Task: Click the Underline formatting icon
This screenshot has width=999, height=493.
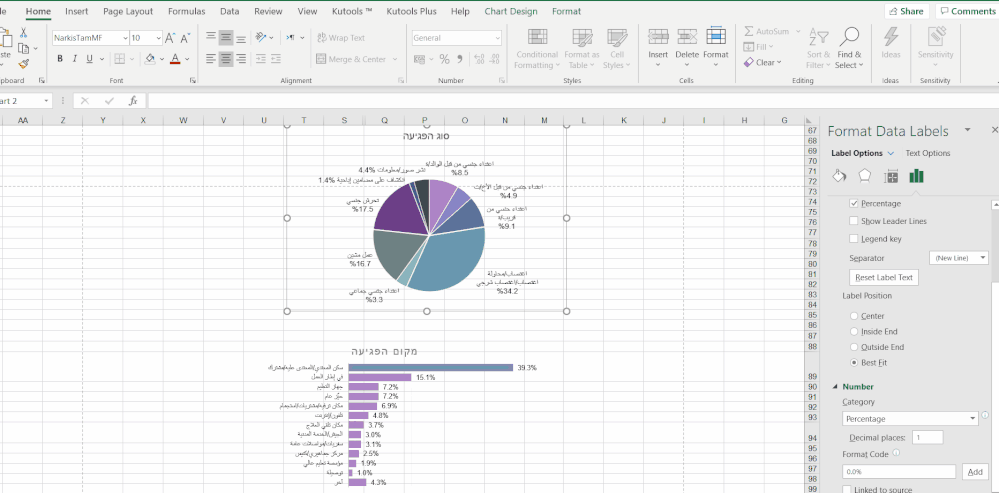Action: tap(89, 59)
